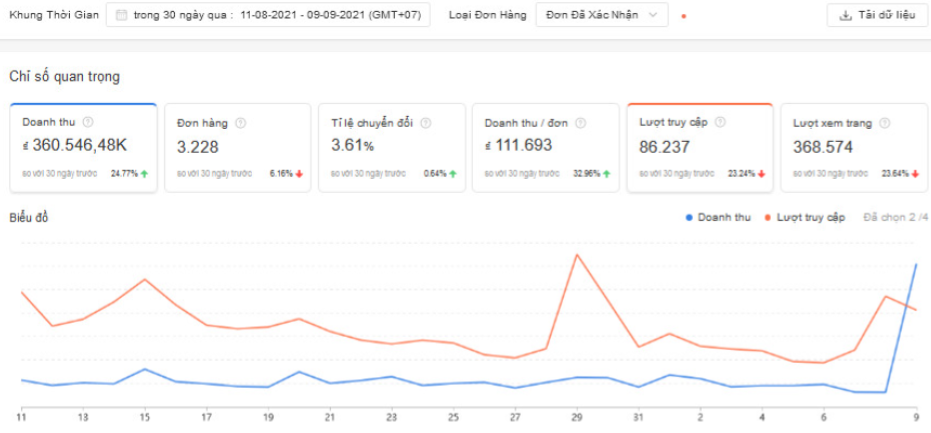Toggle the Doanh thu metric card

pyautogui.click(x=83, y=148)
